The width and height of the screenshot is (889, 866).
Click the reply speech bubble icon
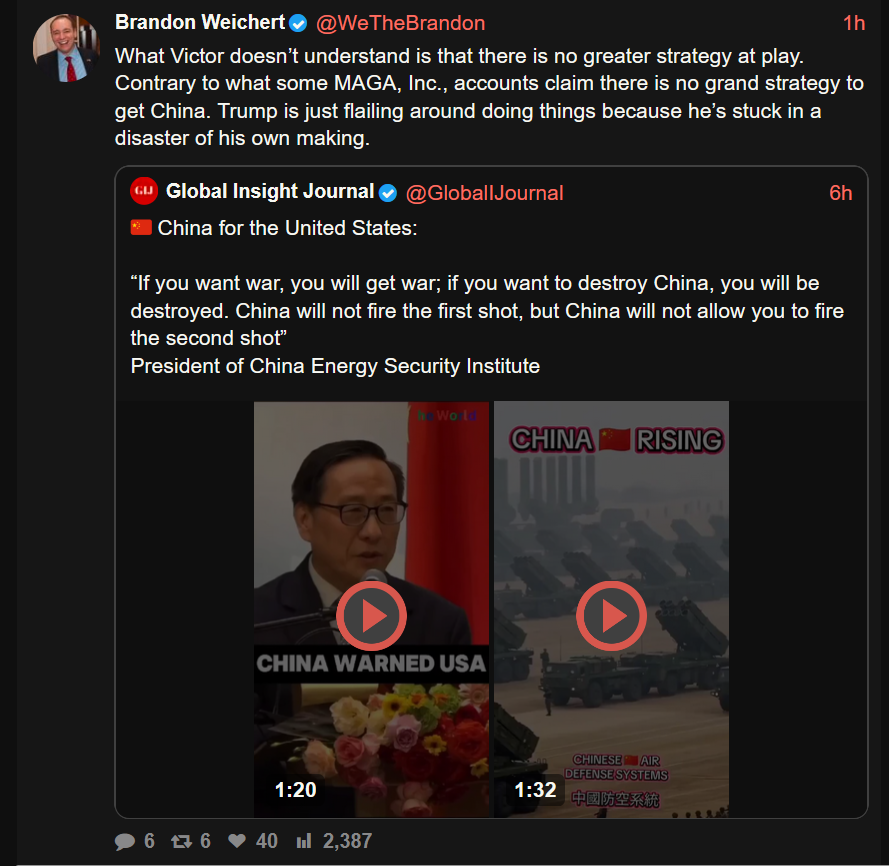click(125, 841)
